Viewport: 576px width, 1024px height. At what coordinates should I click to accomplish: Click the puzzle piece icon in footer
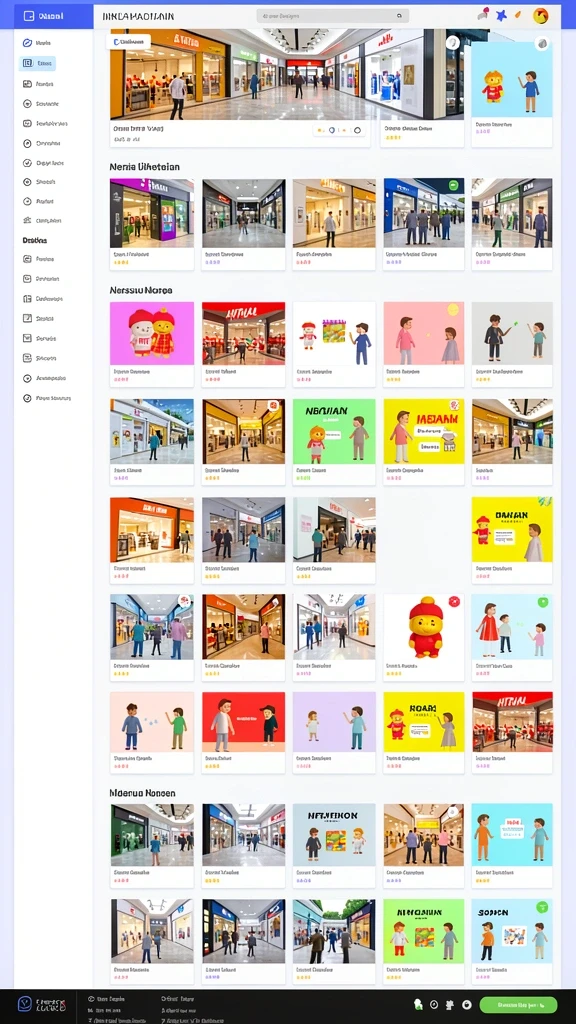pos(451,1004)
